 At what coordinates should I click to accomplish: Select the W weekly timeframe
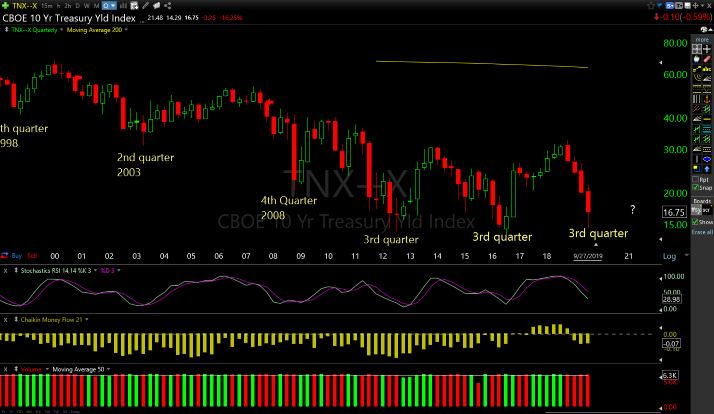coord(87,5)
